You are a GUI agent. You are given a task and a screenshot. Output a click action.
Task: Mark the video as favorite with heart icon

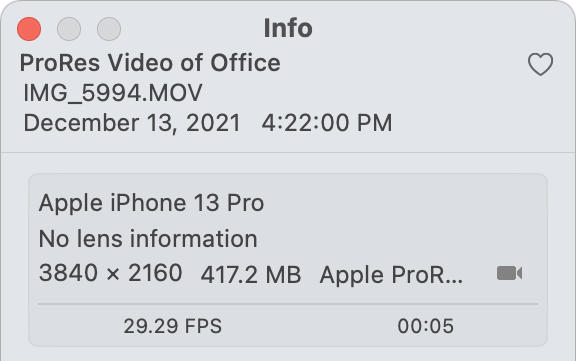[540, 64]
